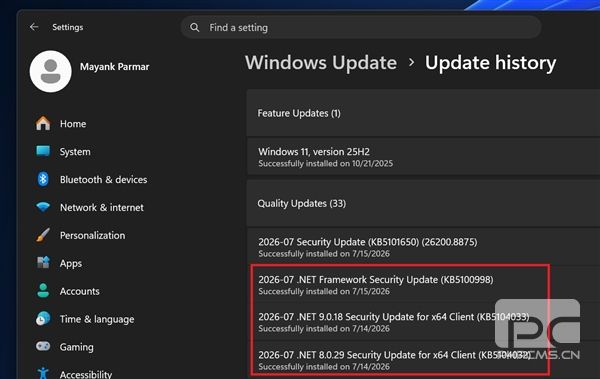This screenshot has height=379, width=600.
Task: Click the Settings window title
Action: (68, 27)
